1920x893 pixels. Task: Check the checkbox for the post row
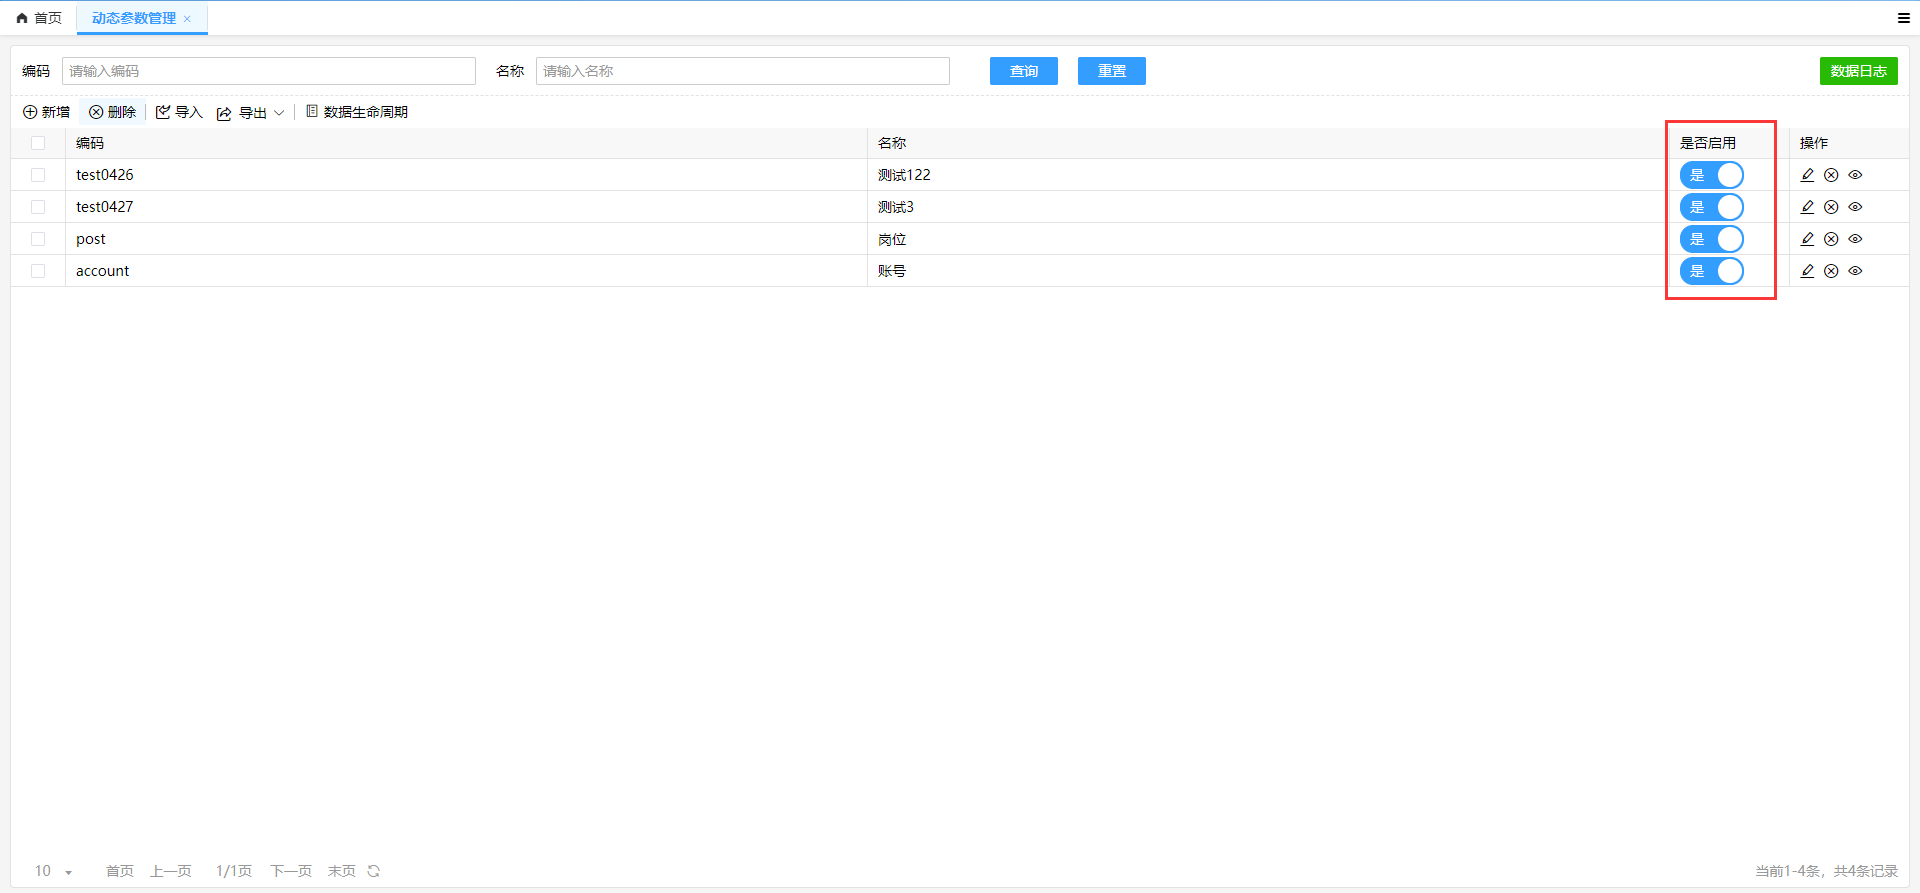point(38,239)
